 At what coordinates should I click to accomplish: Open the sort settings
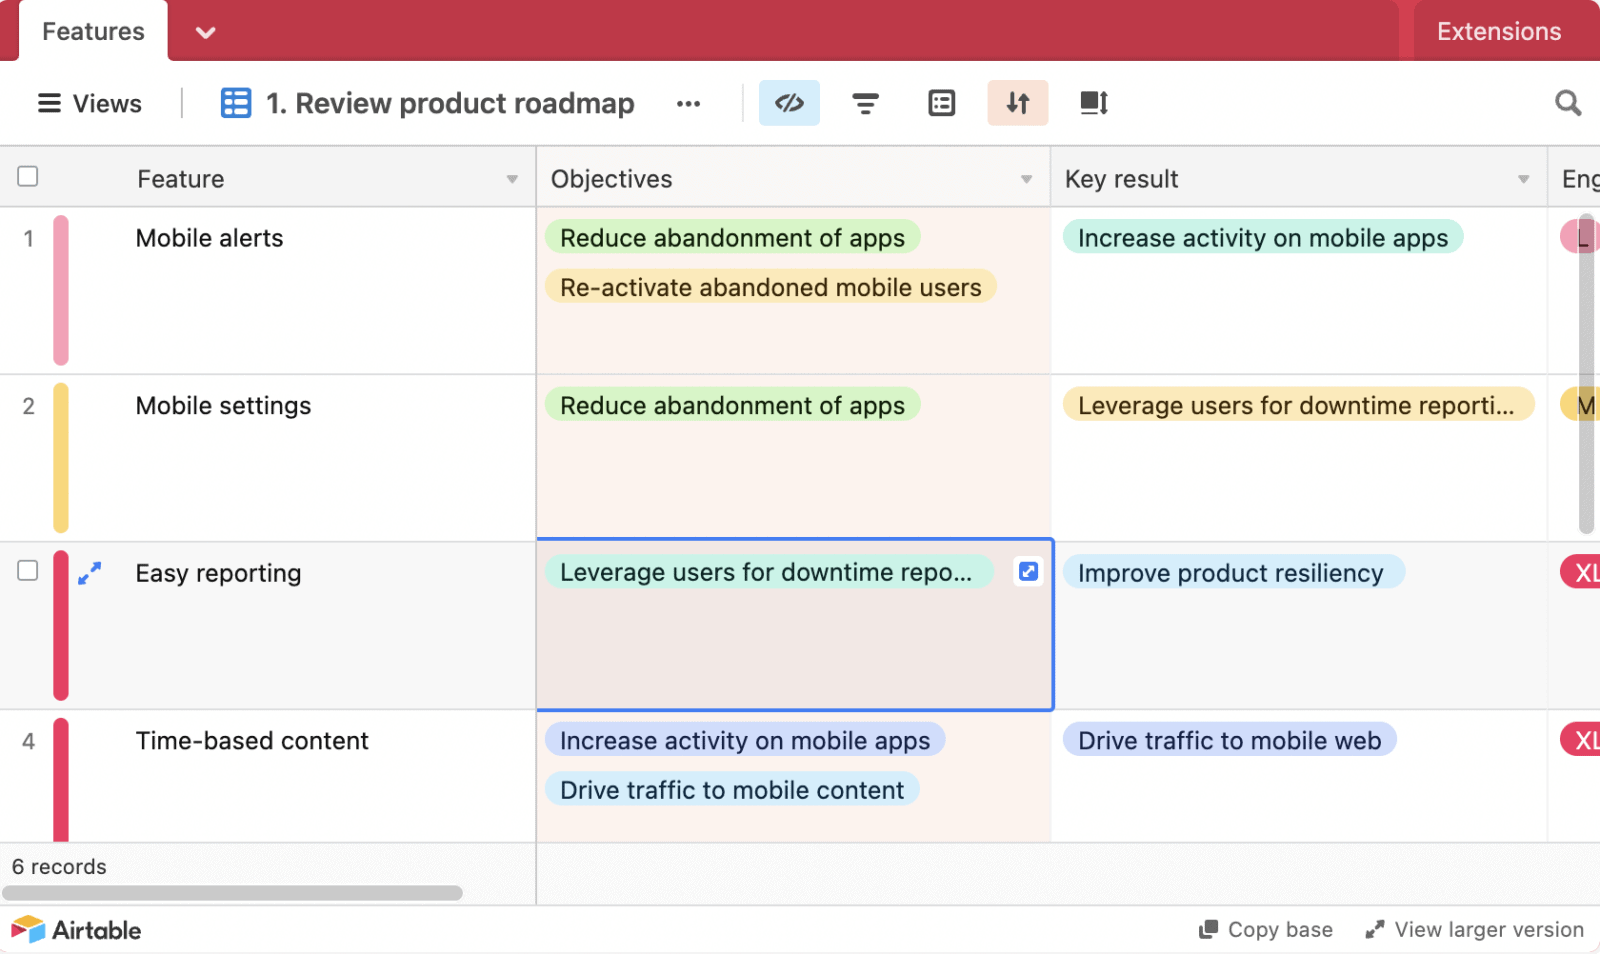[1017, 103]
